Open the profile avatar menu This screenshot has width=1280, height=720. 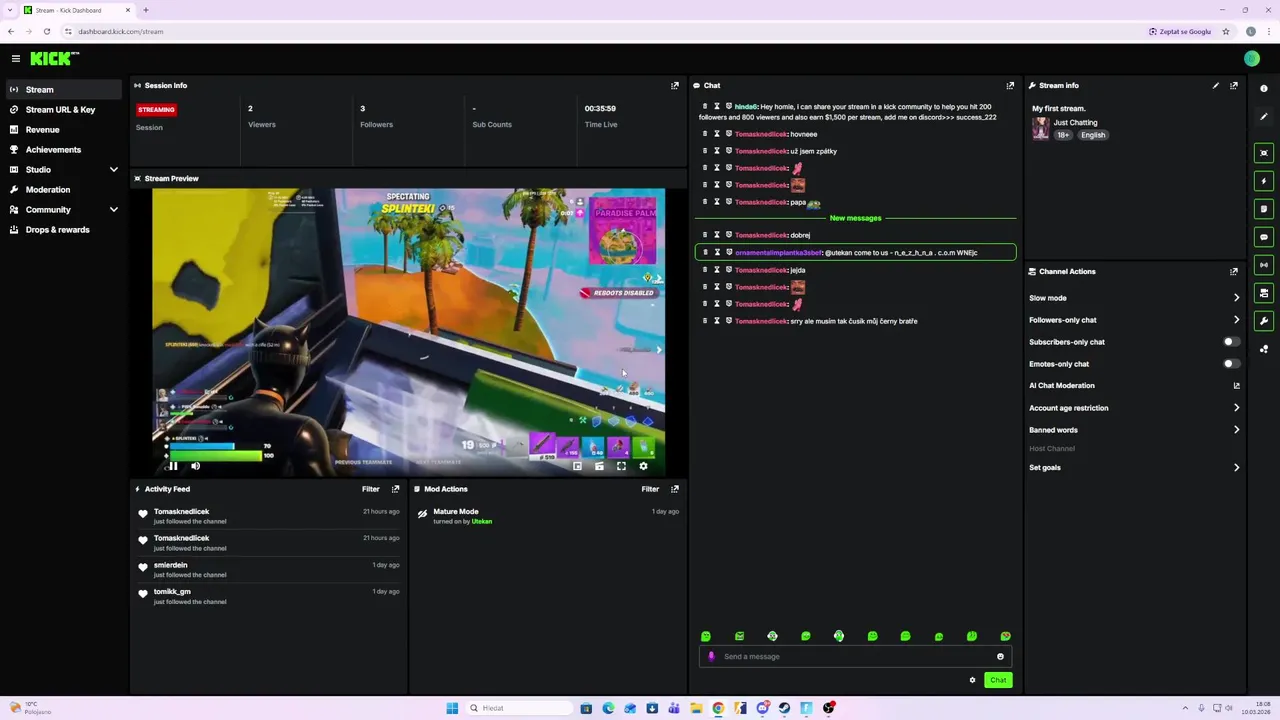tap(1252, 59)
